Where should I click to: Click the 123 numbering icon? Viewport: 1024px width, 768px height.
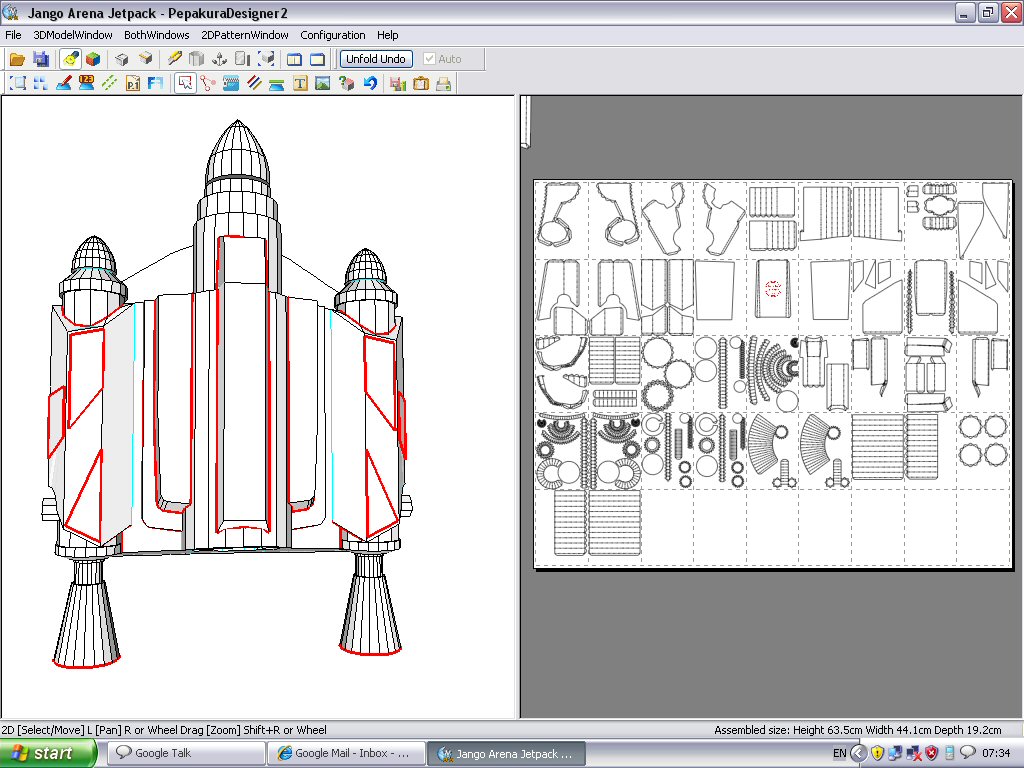pyautogui.click(x=86, y=83)
